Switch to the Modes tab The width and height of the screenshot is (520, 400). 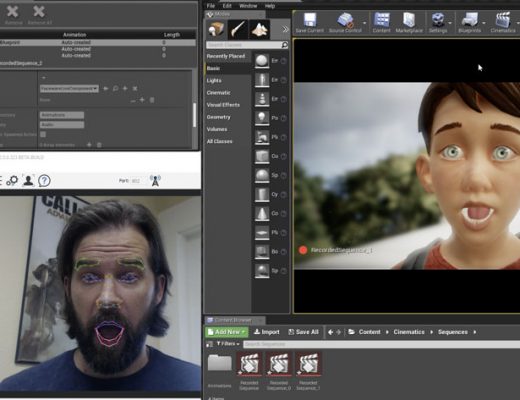pos(235,14)
